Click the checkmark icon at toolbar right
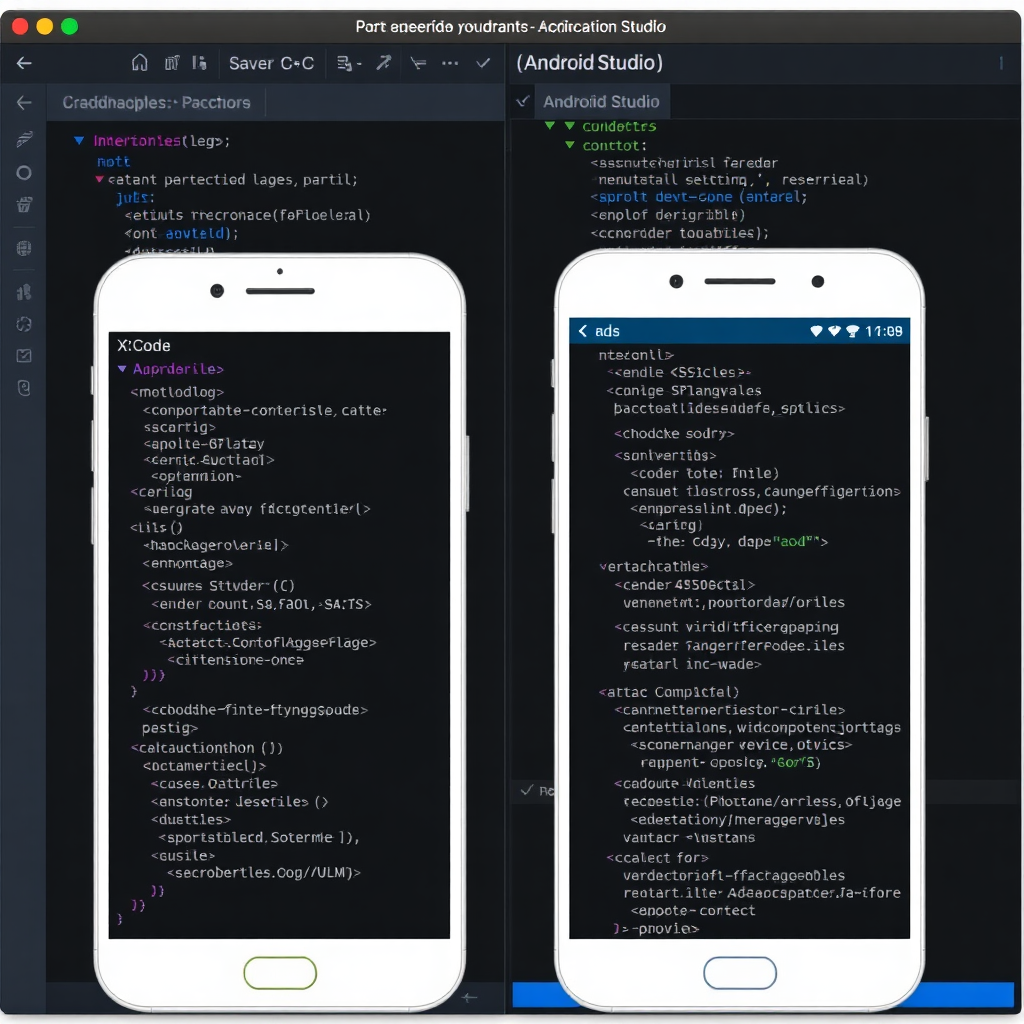1024x1024 pixels. click(483, 63)
